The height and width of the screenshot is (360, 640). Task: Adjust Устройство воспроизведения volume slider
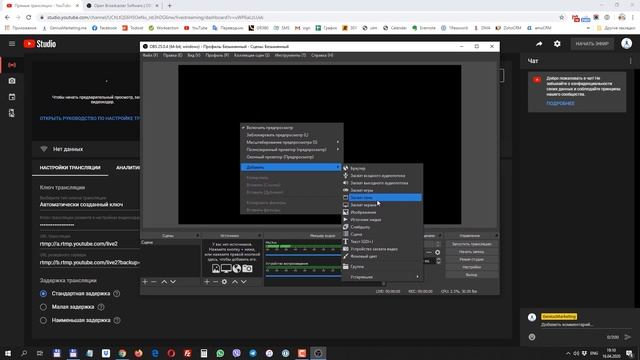(x=303, y=276)
